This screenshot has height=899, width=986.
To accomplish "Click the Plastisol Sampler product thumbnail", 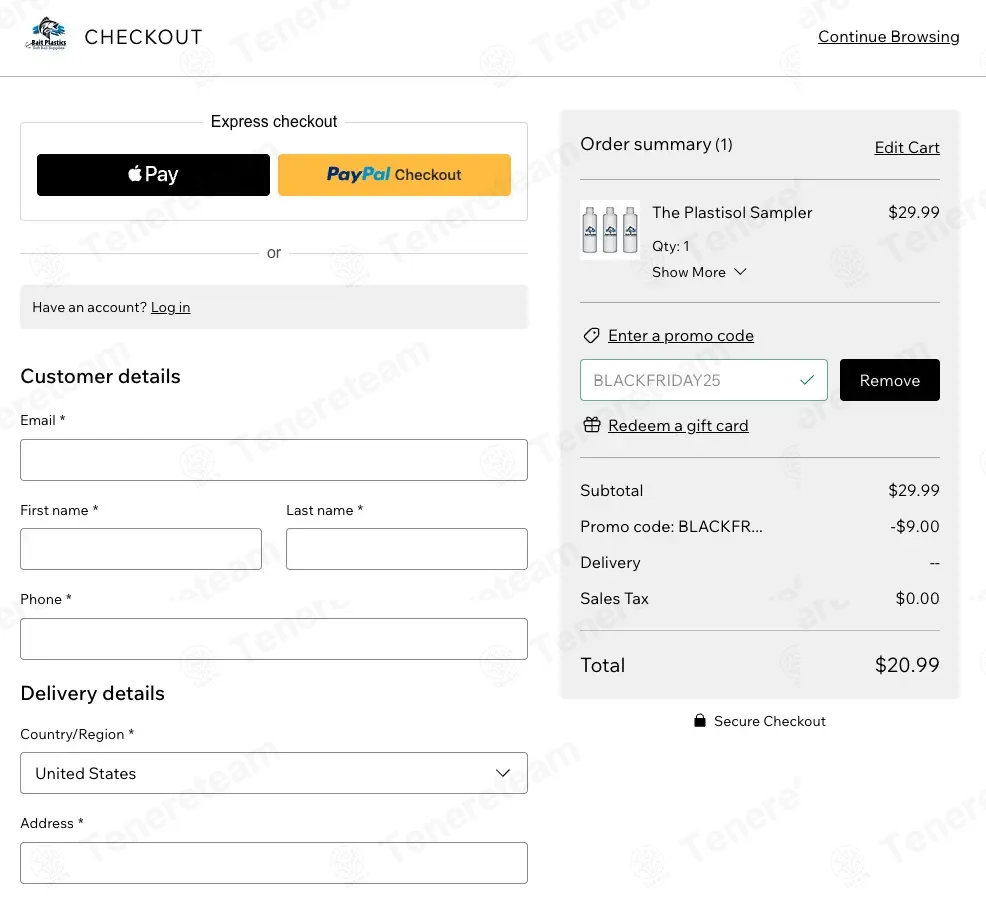I will [x=609, y=230].
